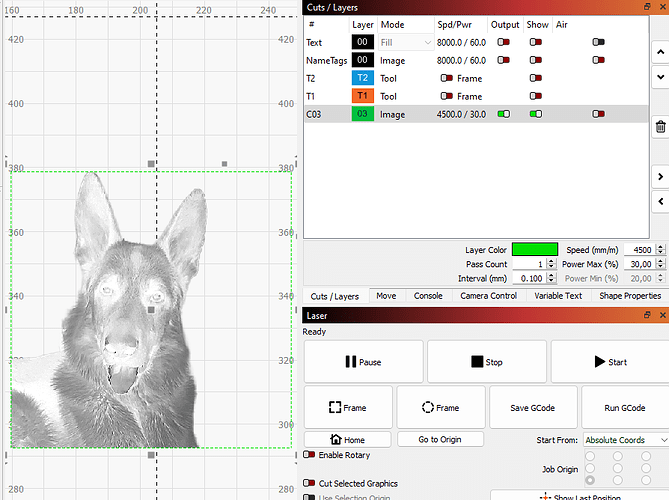Toggle Enable Rotary switch
Screen dimensions: 669x500
click(x=309, y=455)
